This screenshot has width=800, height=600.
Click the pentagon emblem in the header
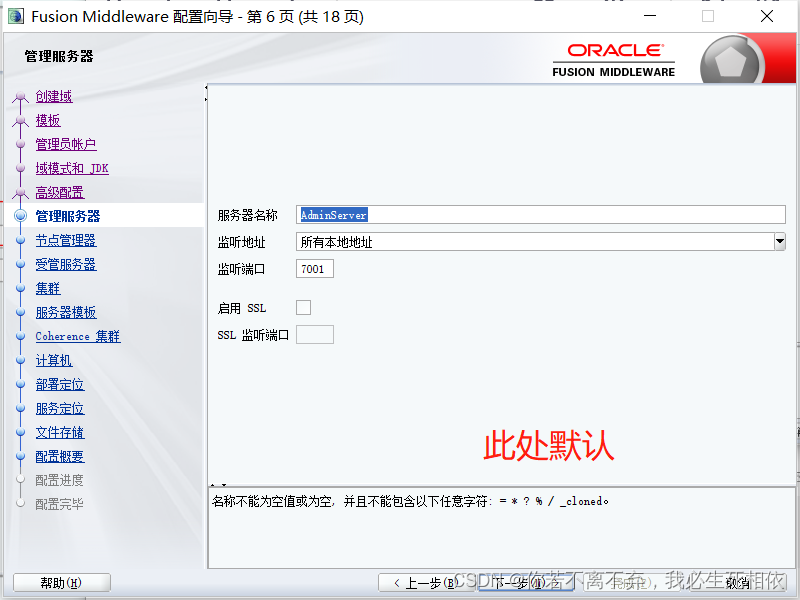[x=731, y=62]
